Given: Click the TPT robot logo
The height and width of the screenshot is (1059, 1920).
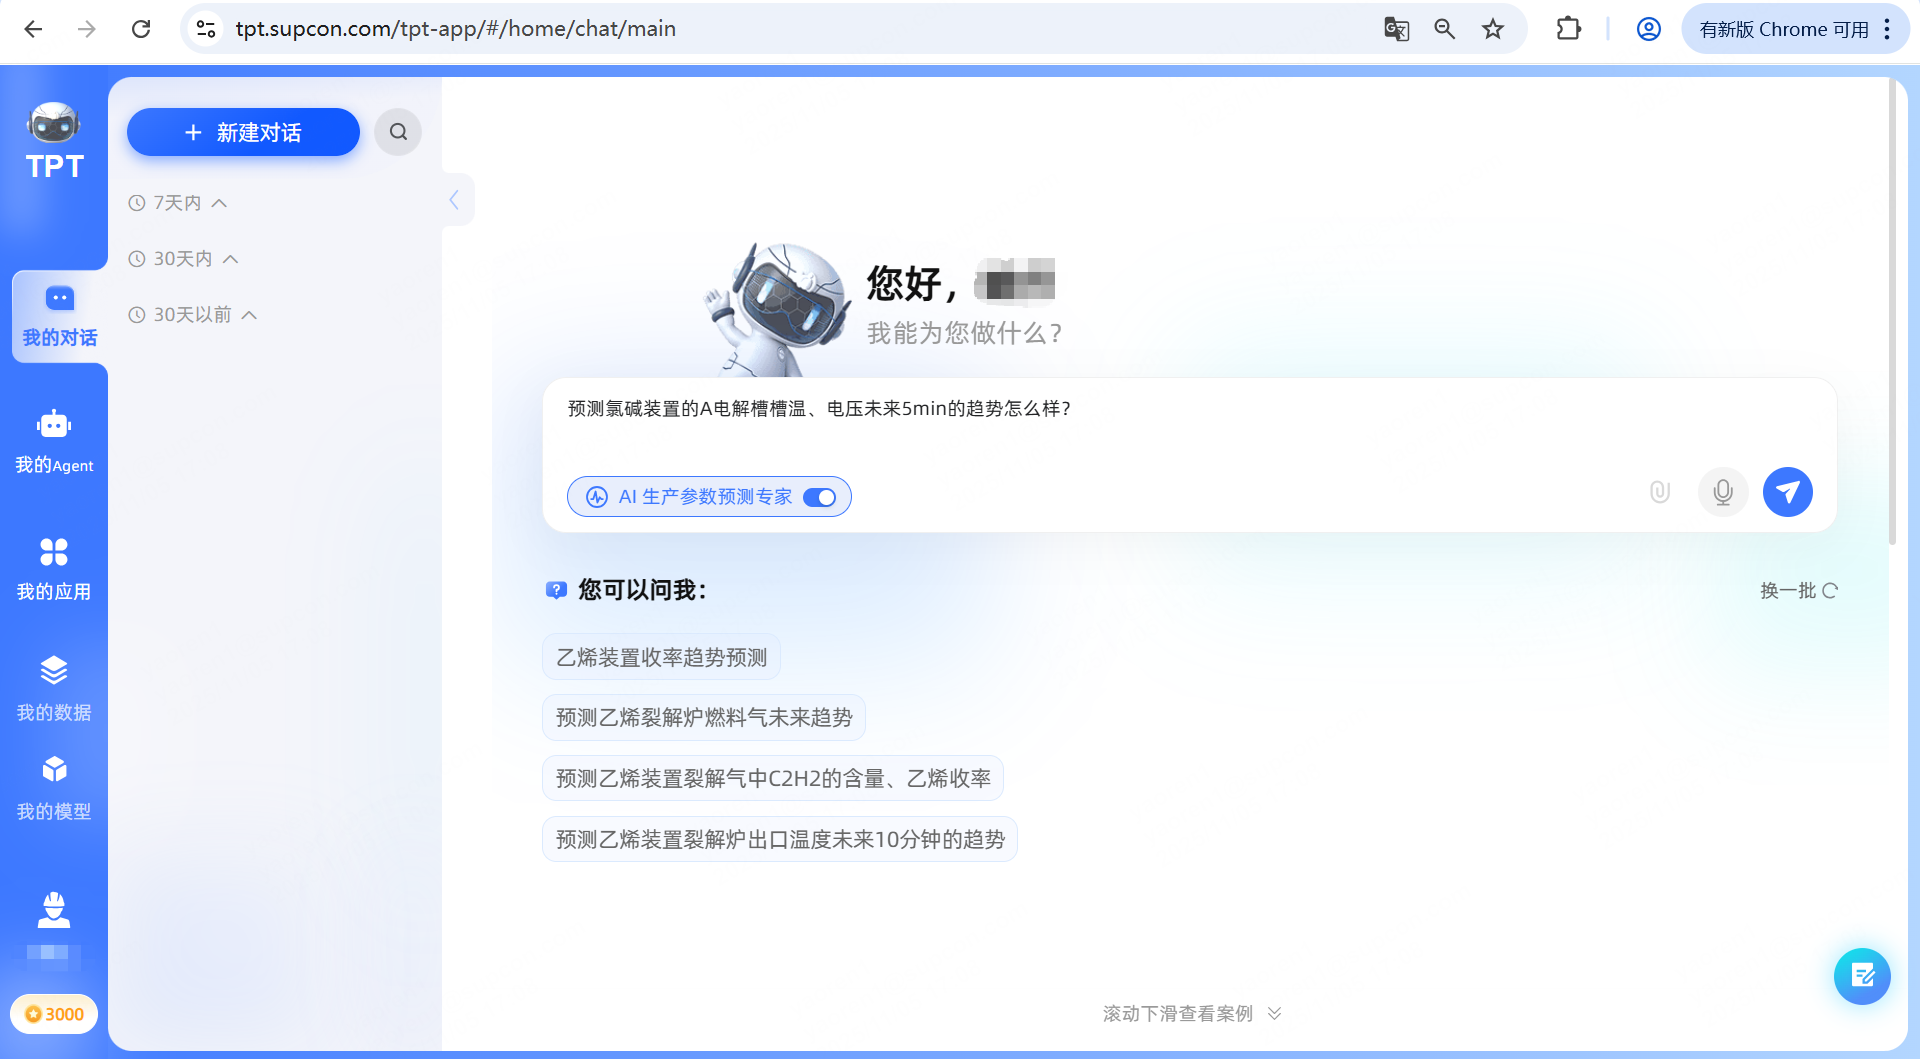Looking at the screenshot, I should coord(52,122).
